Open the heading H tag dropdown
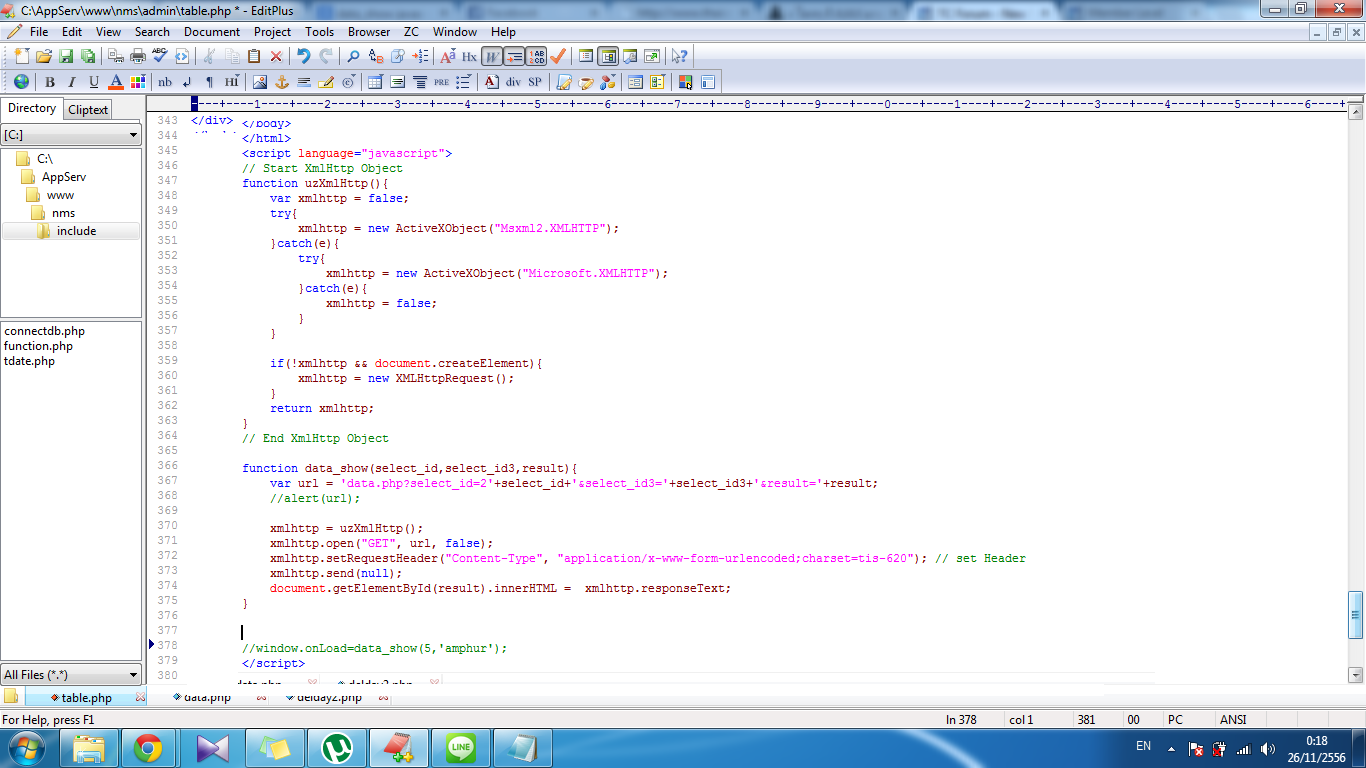 (232, 82)
